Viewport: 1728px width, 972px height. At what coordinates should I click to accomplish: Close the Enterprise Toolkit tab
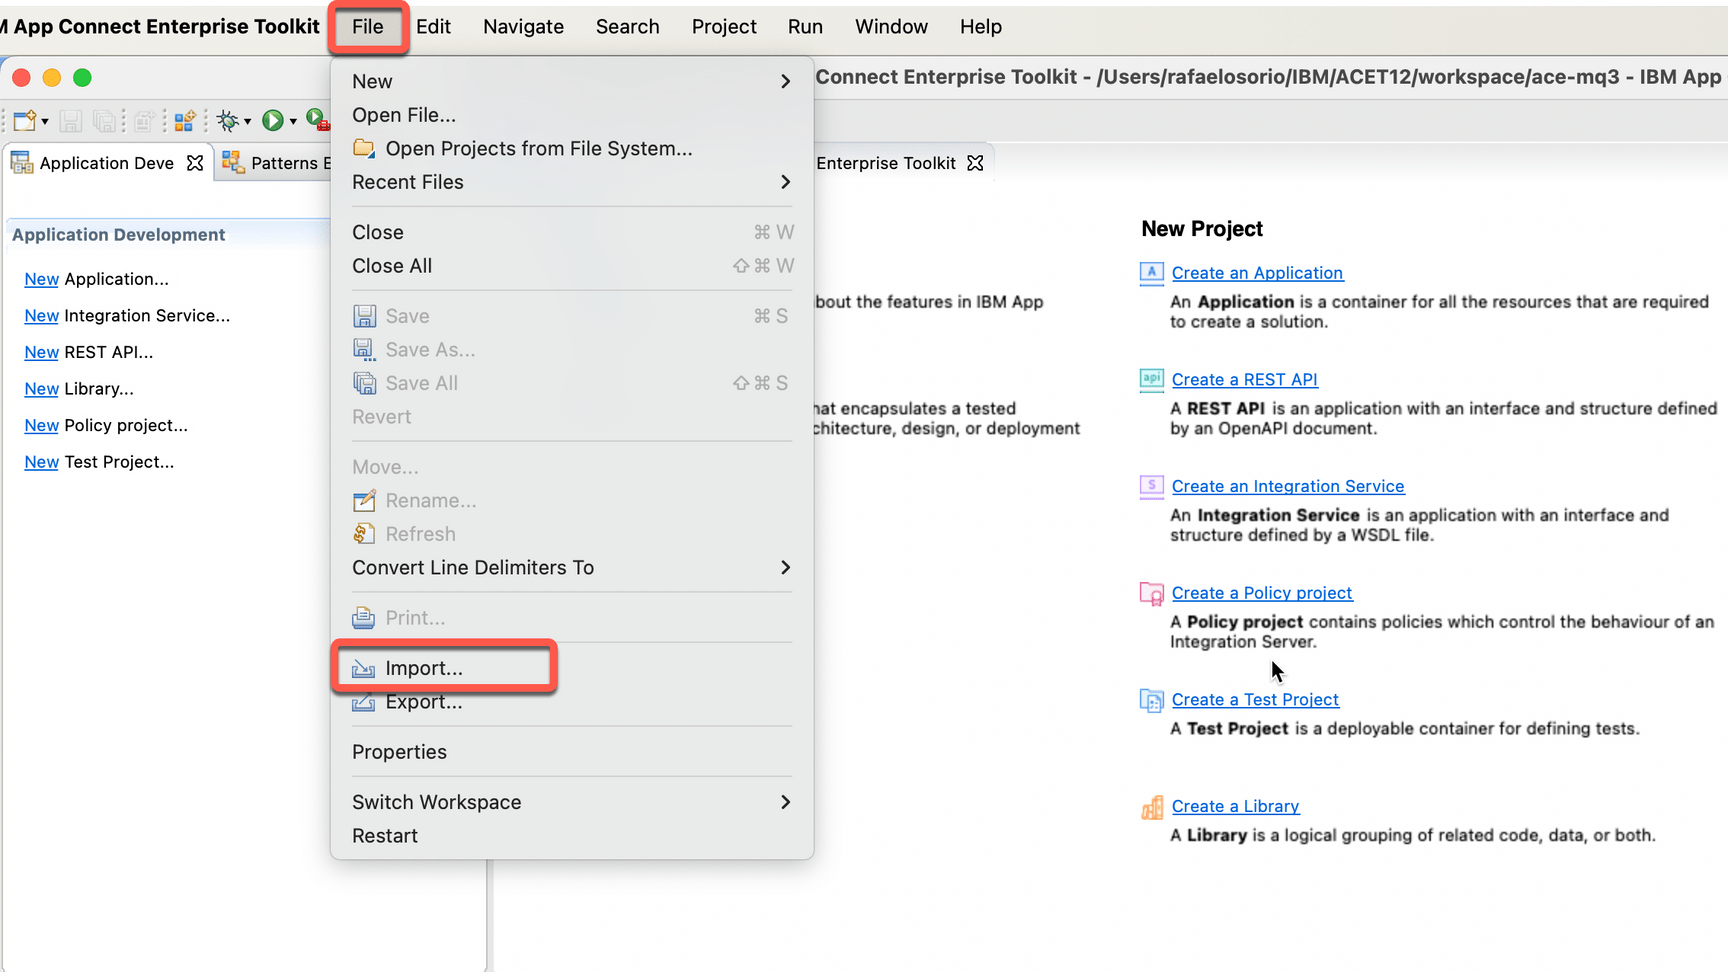coord(975,163)
